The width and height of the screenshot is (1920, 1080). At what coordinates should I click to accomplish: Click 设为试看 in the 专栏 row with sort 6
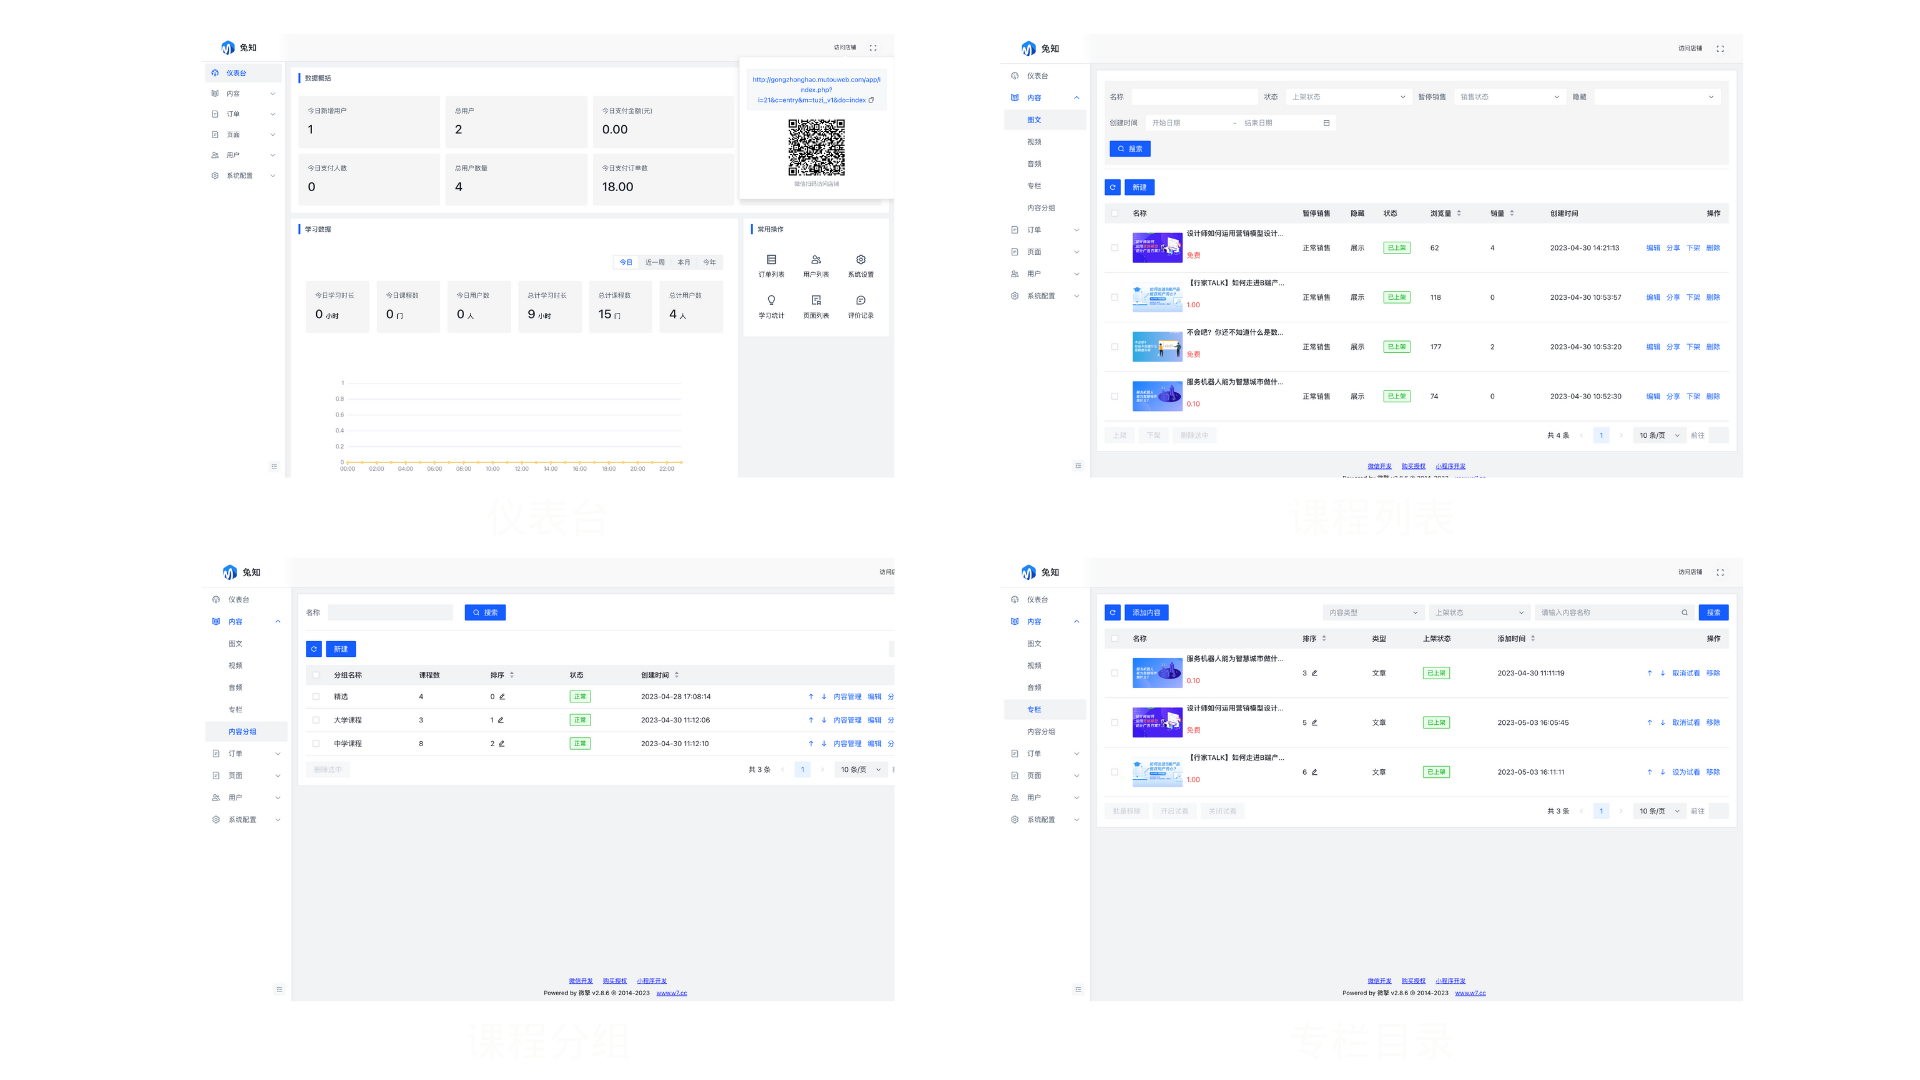[x=1686, y=772]
